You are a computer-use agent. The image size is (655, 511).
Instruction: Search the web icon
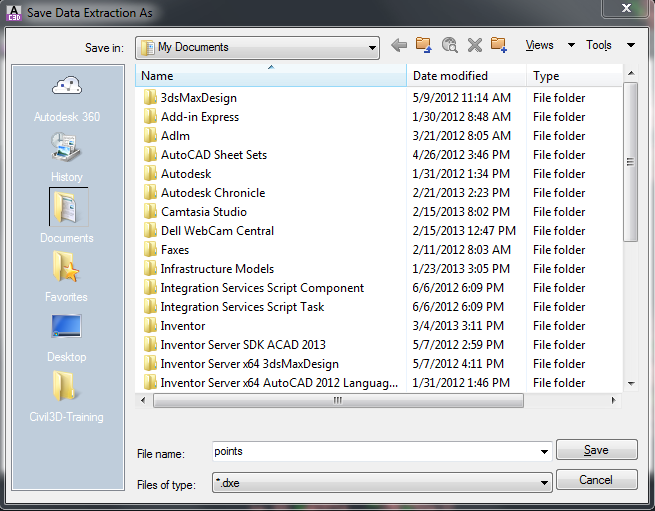point(449,45)
